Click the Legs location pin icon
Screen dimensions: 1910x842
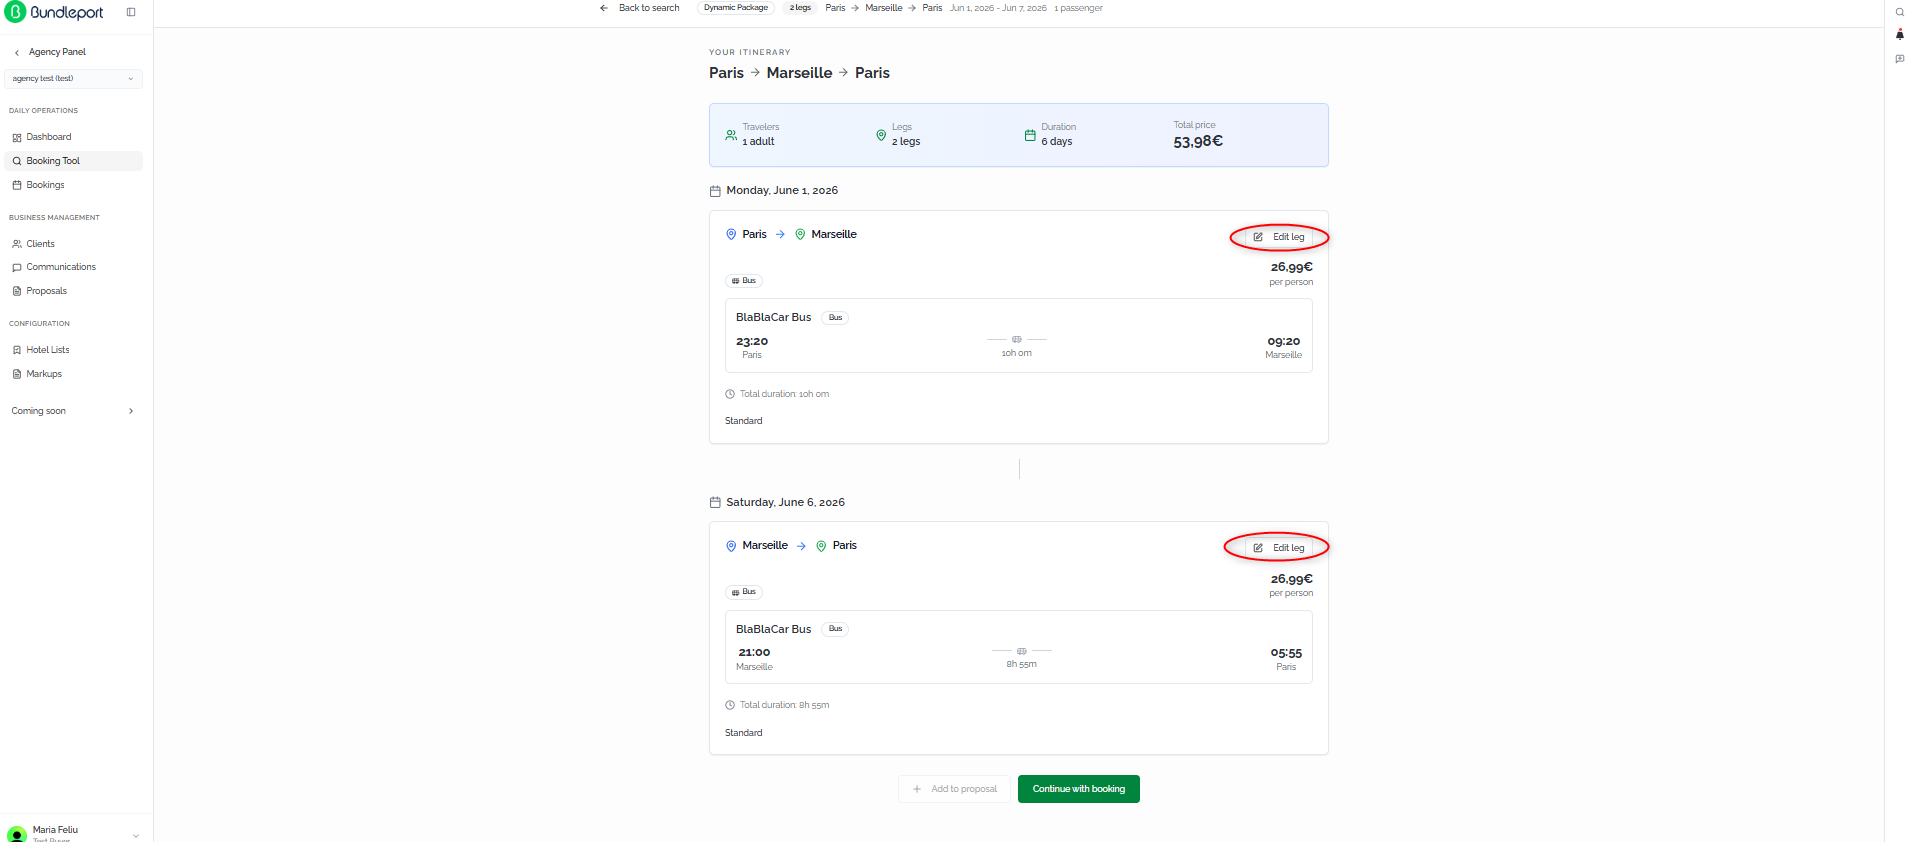pyautogui.click(x=881, y=135)
